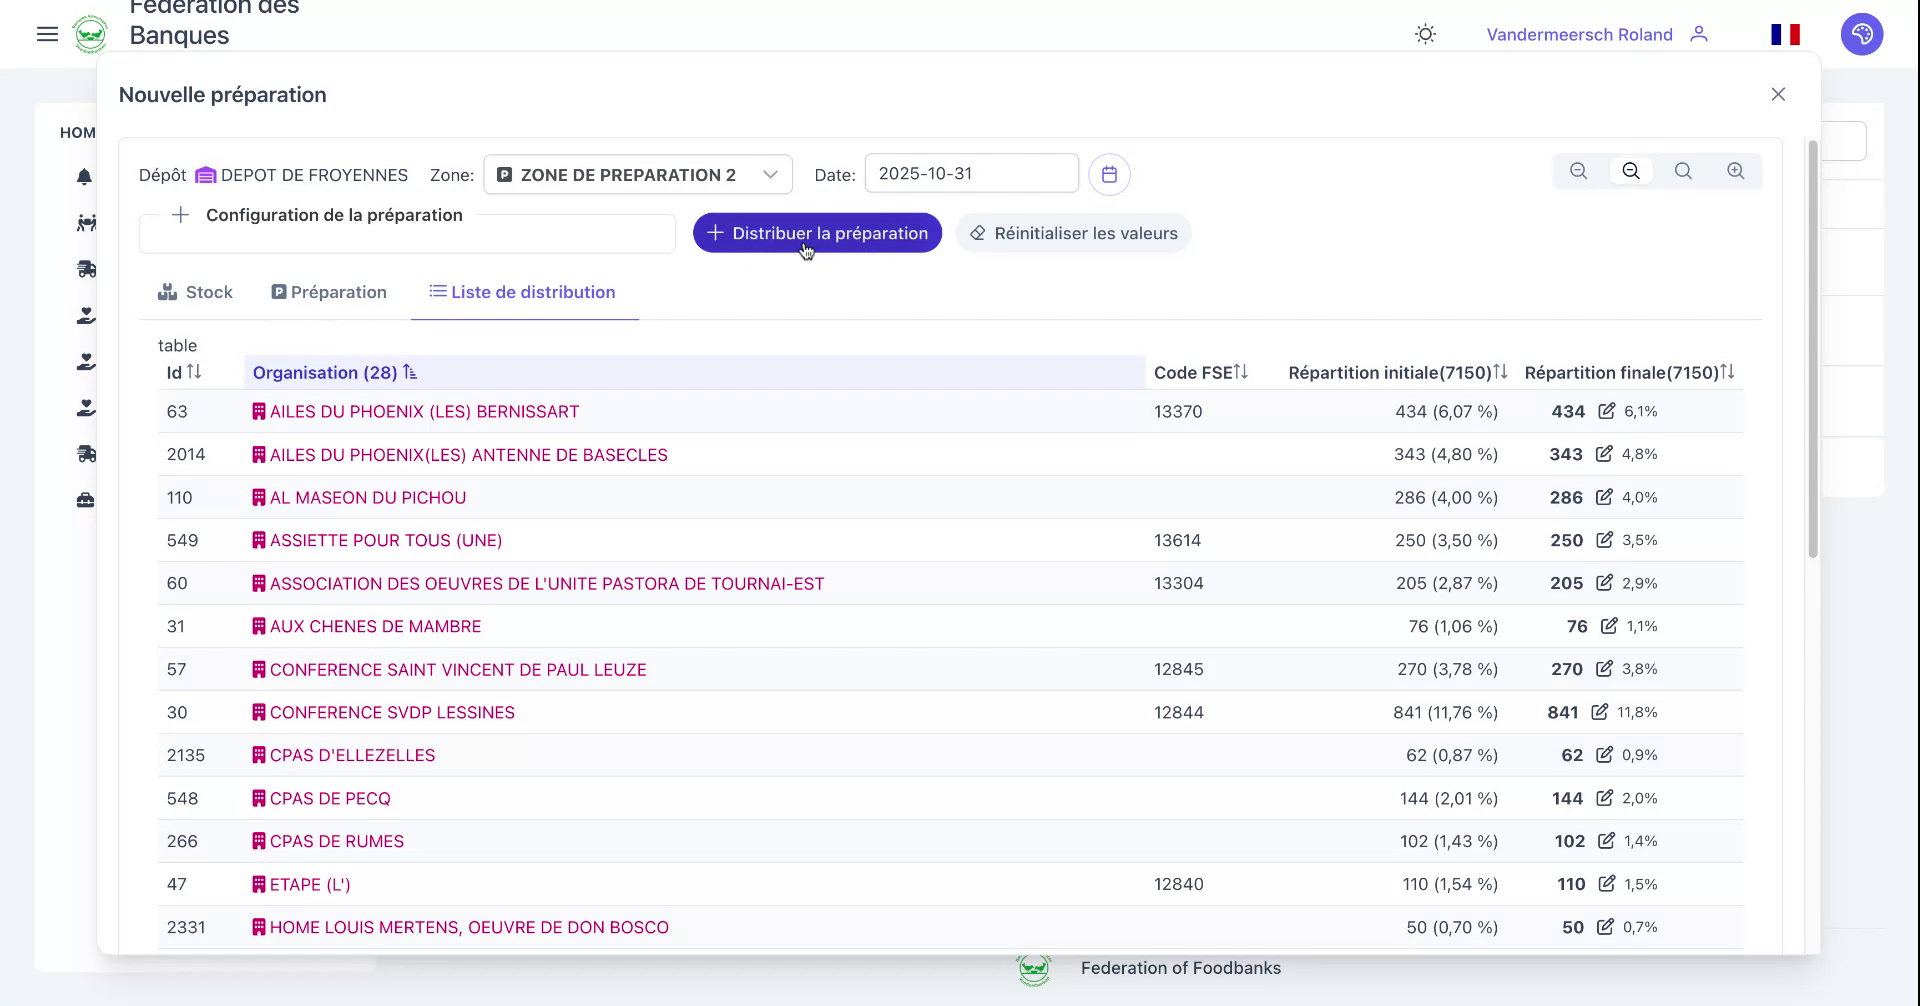Toggle the light theme with the sun icon
Image resolution: width=1920 pixels, height=1006 pixels.
[1424, 33]
